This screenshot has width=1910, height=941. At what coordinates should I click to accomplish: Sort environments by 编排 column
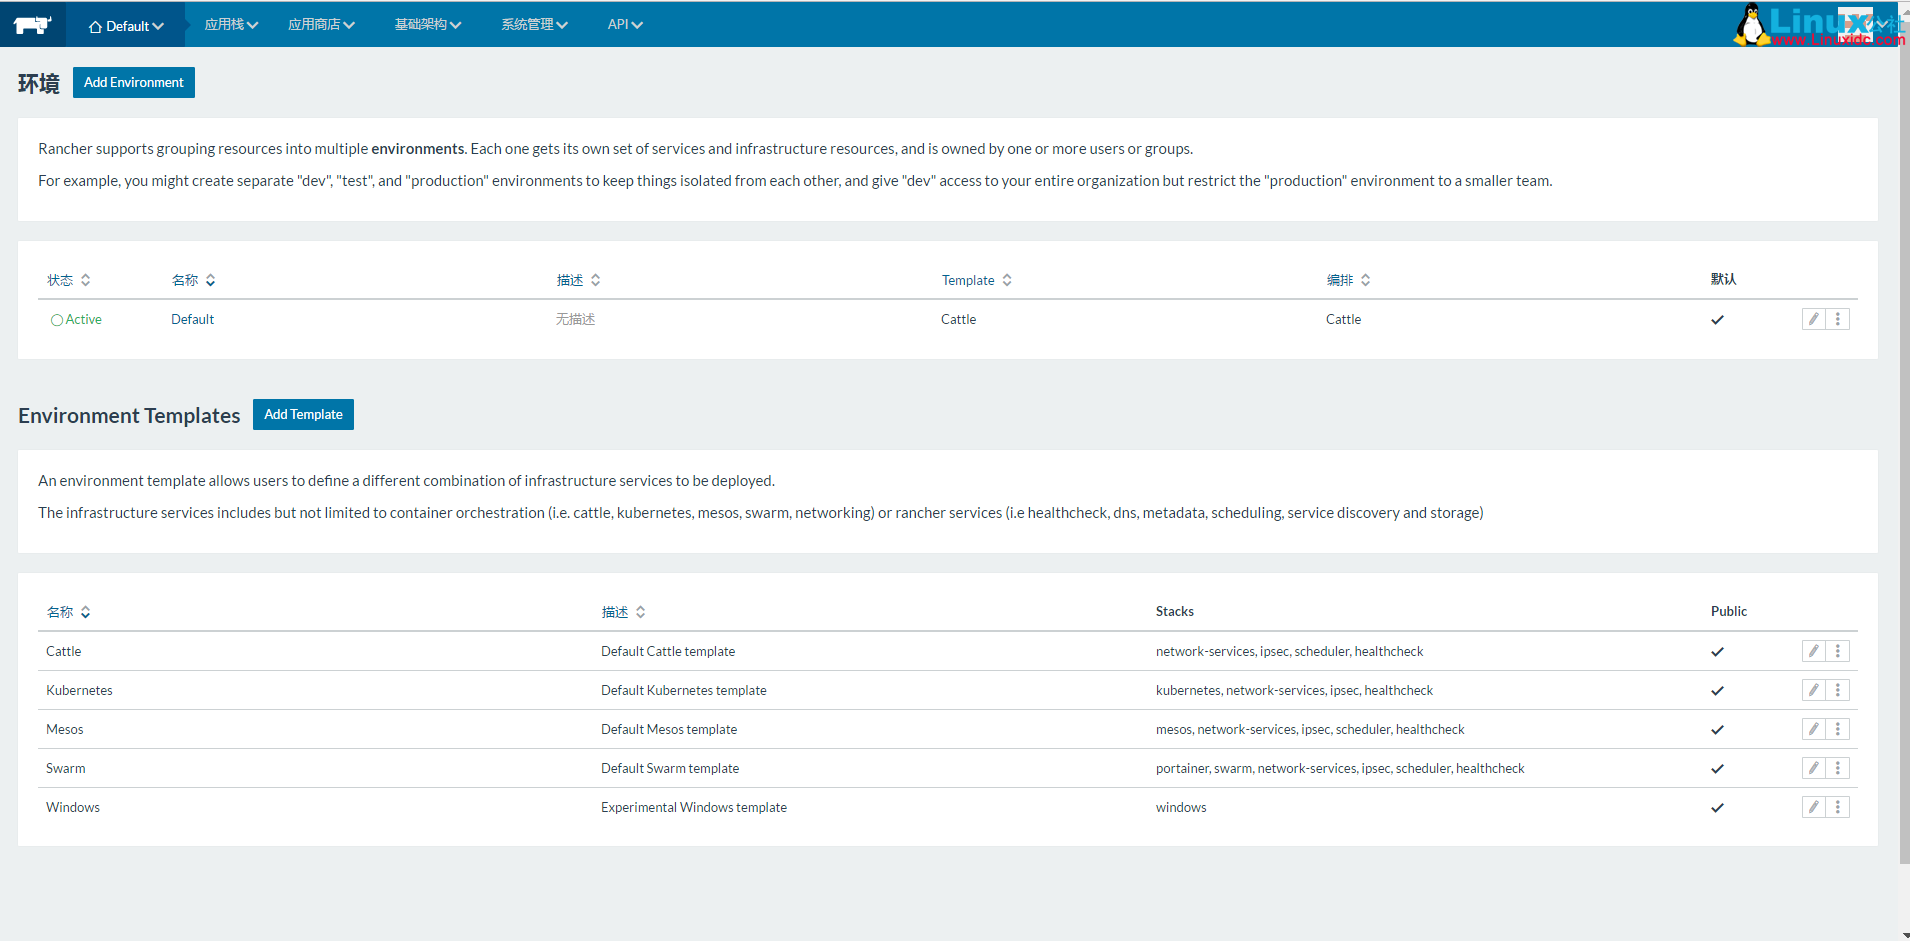[x=1348, y=280]
